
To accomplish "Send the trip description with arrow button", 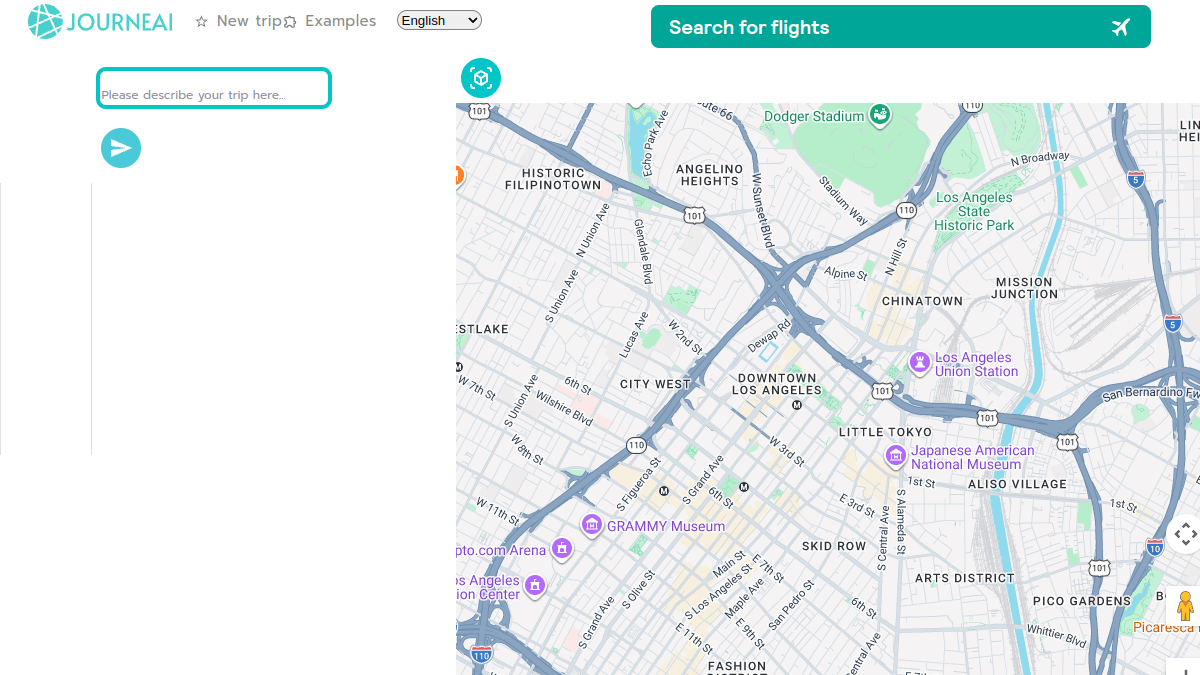I will pyautogui.click(x=121, y=148).
